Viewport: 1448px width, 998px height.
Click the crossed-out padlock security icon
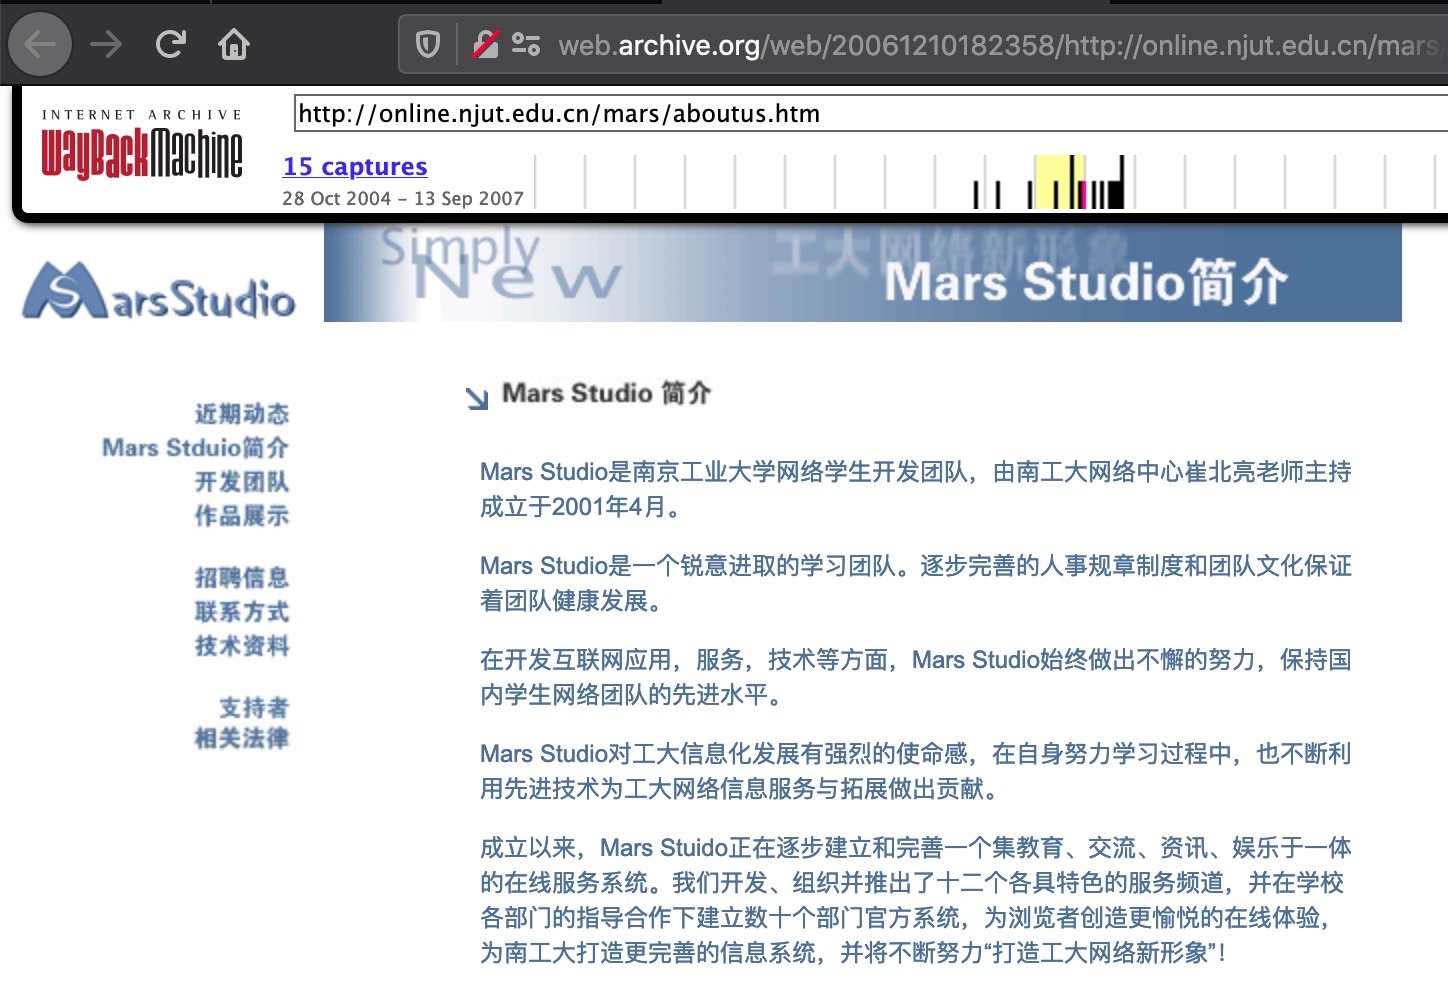coord(485,45)
